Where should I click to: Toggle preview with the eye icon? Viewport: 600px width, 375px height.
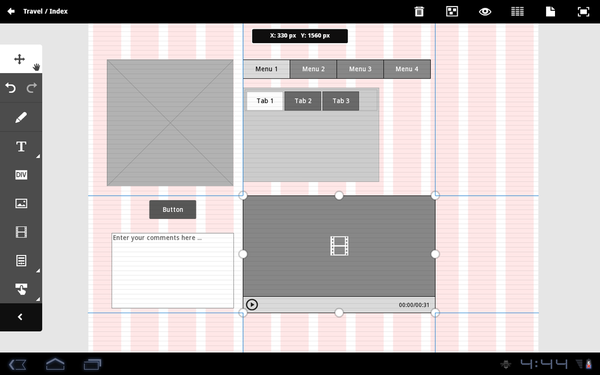coord(485,11)
